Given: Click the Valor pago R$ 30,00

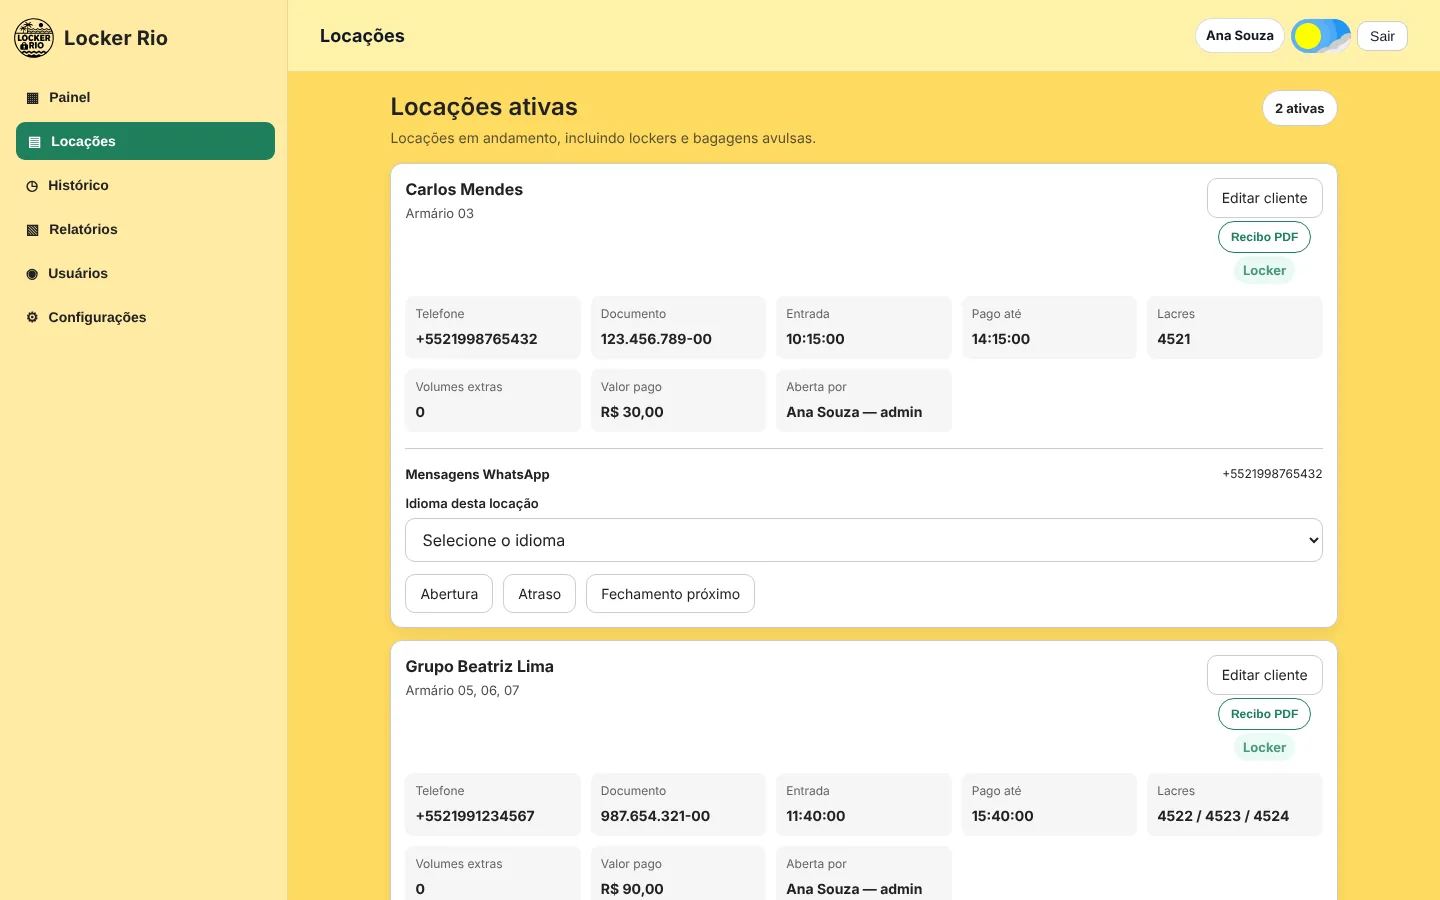Looking at the screenshot, I should tap(632, 412).
